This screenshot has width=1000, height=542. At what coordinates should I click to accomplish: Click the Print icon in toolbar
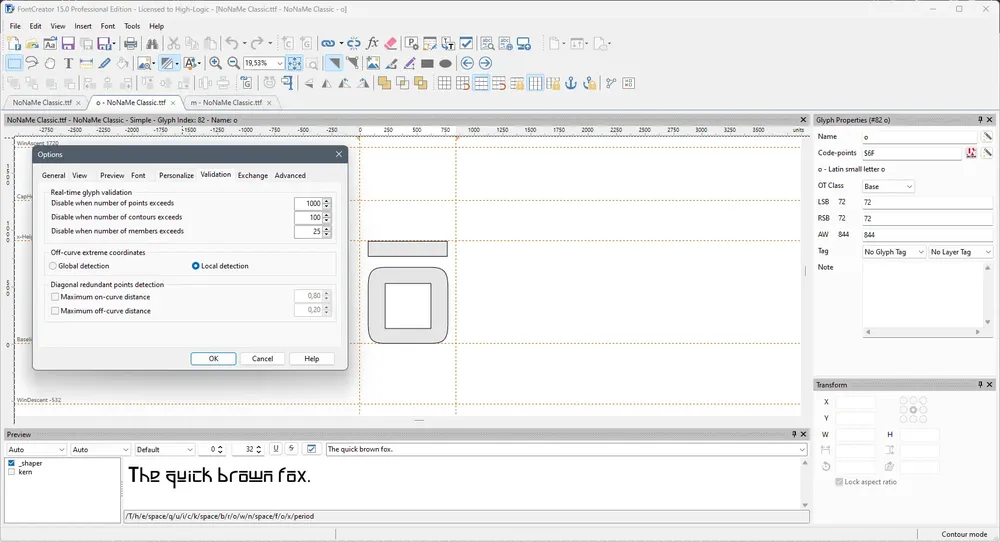pos(130,43)
